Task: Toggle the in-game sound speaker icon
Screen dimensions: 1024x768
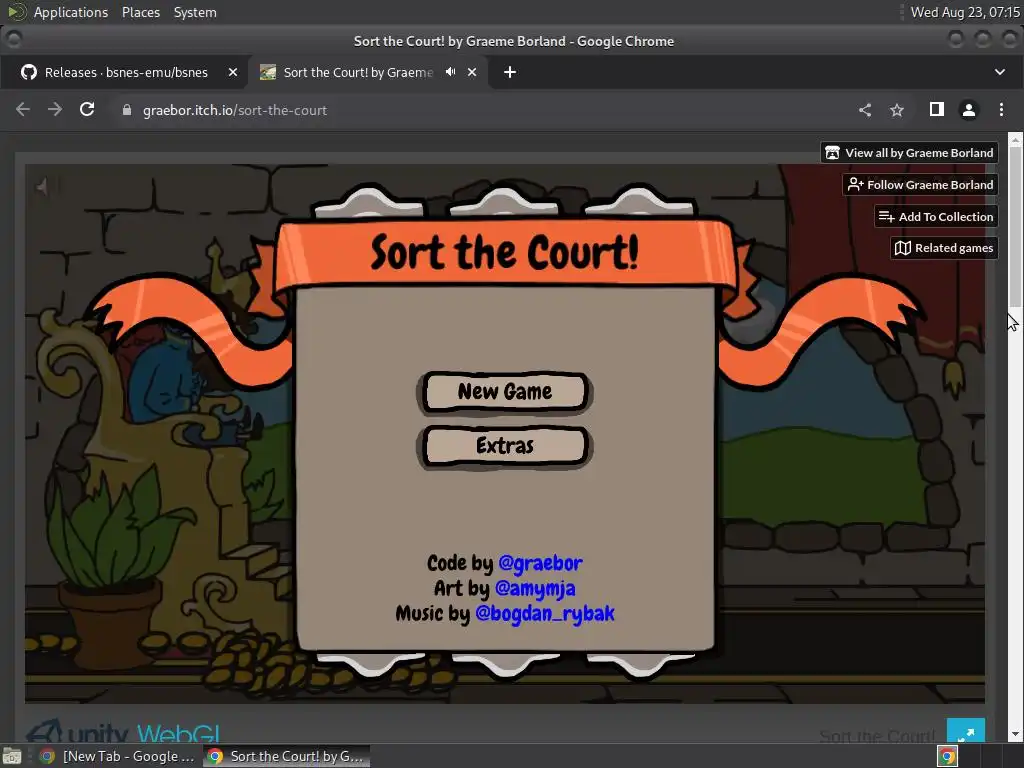Action: [44, 187]
